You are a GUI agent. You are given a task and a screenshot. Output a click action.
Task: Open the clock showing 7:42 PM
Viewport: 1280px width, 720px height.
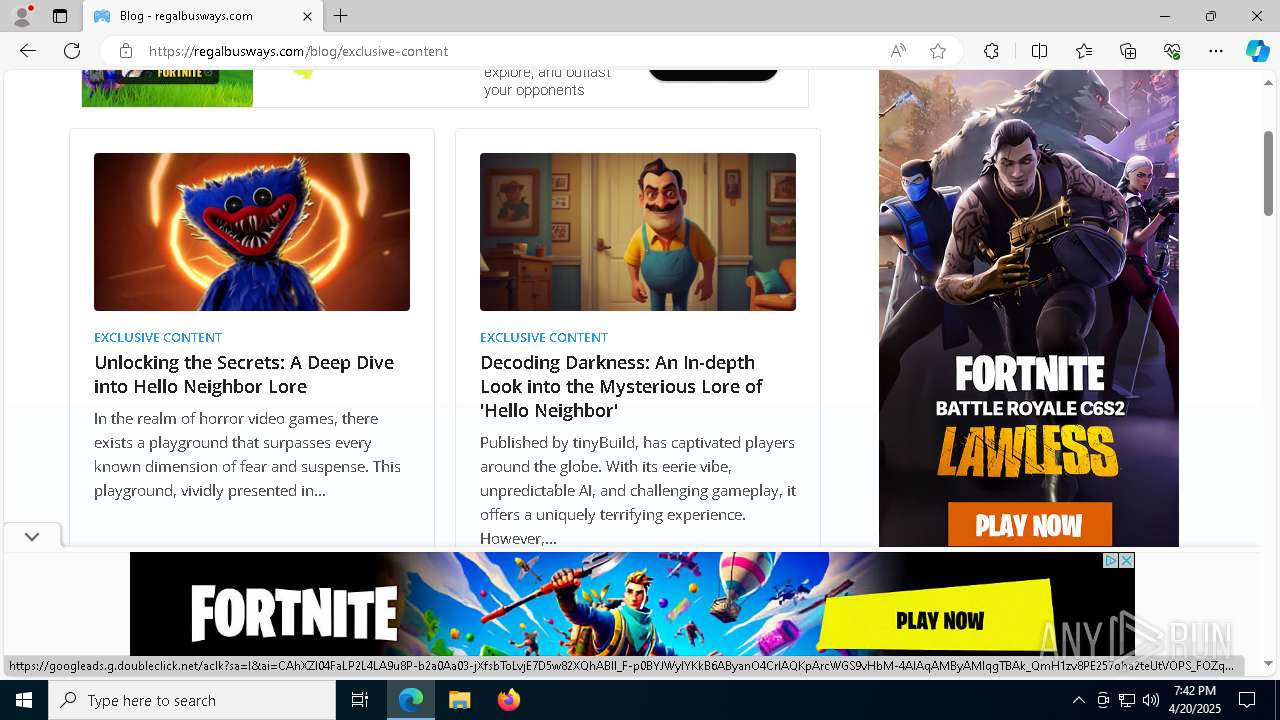point(1195,700)
